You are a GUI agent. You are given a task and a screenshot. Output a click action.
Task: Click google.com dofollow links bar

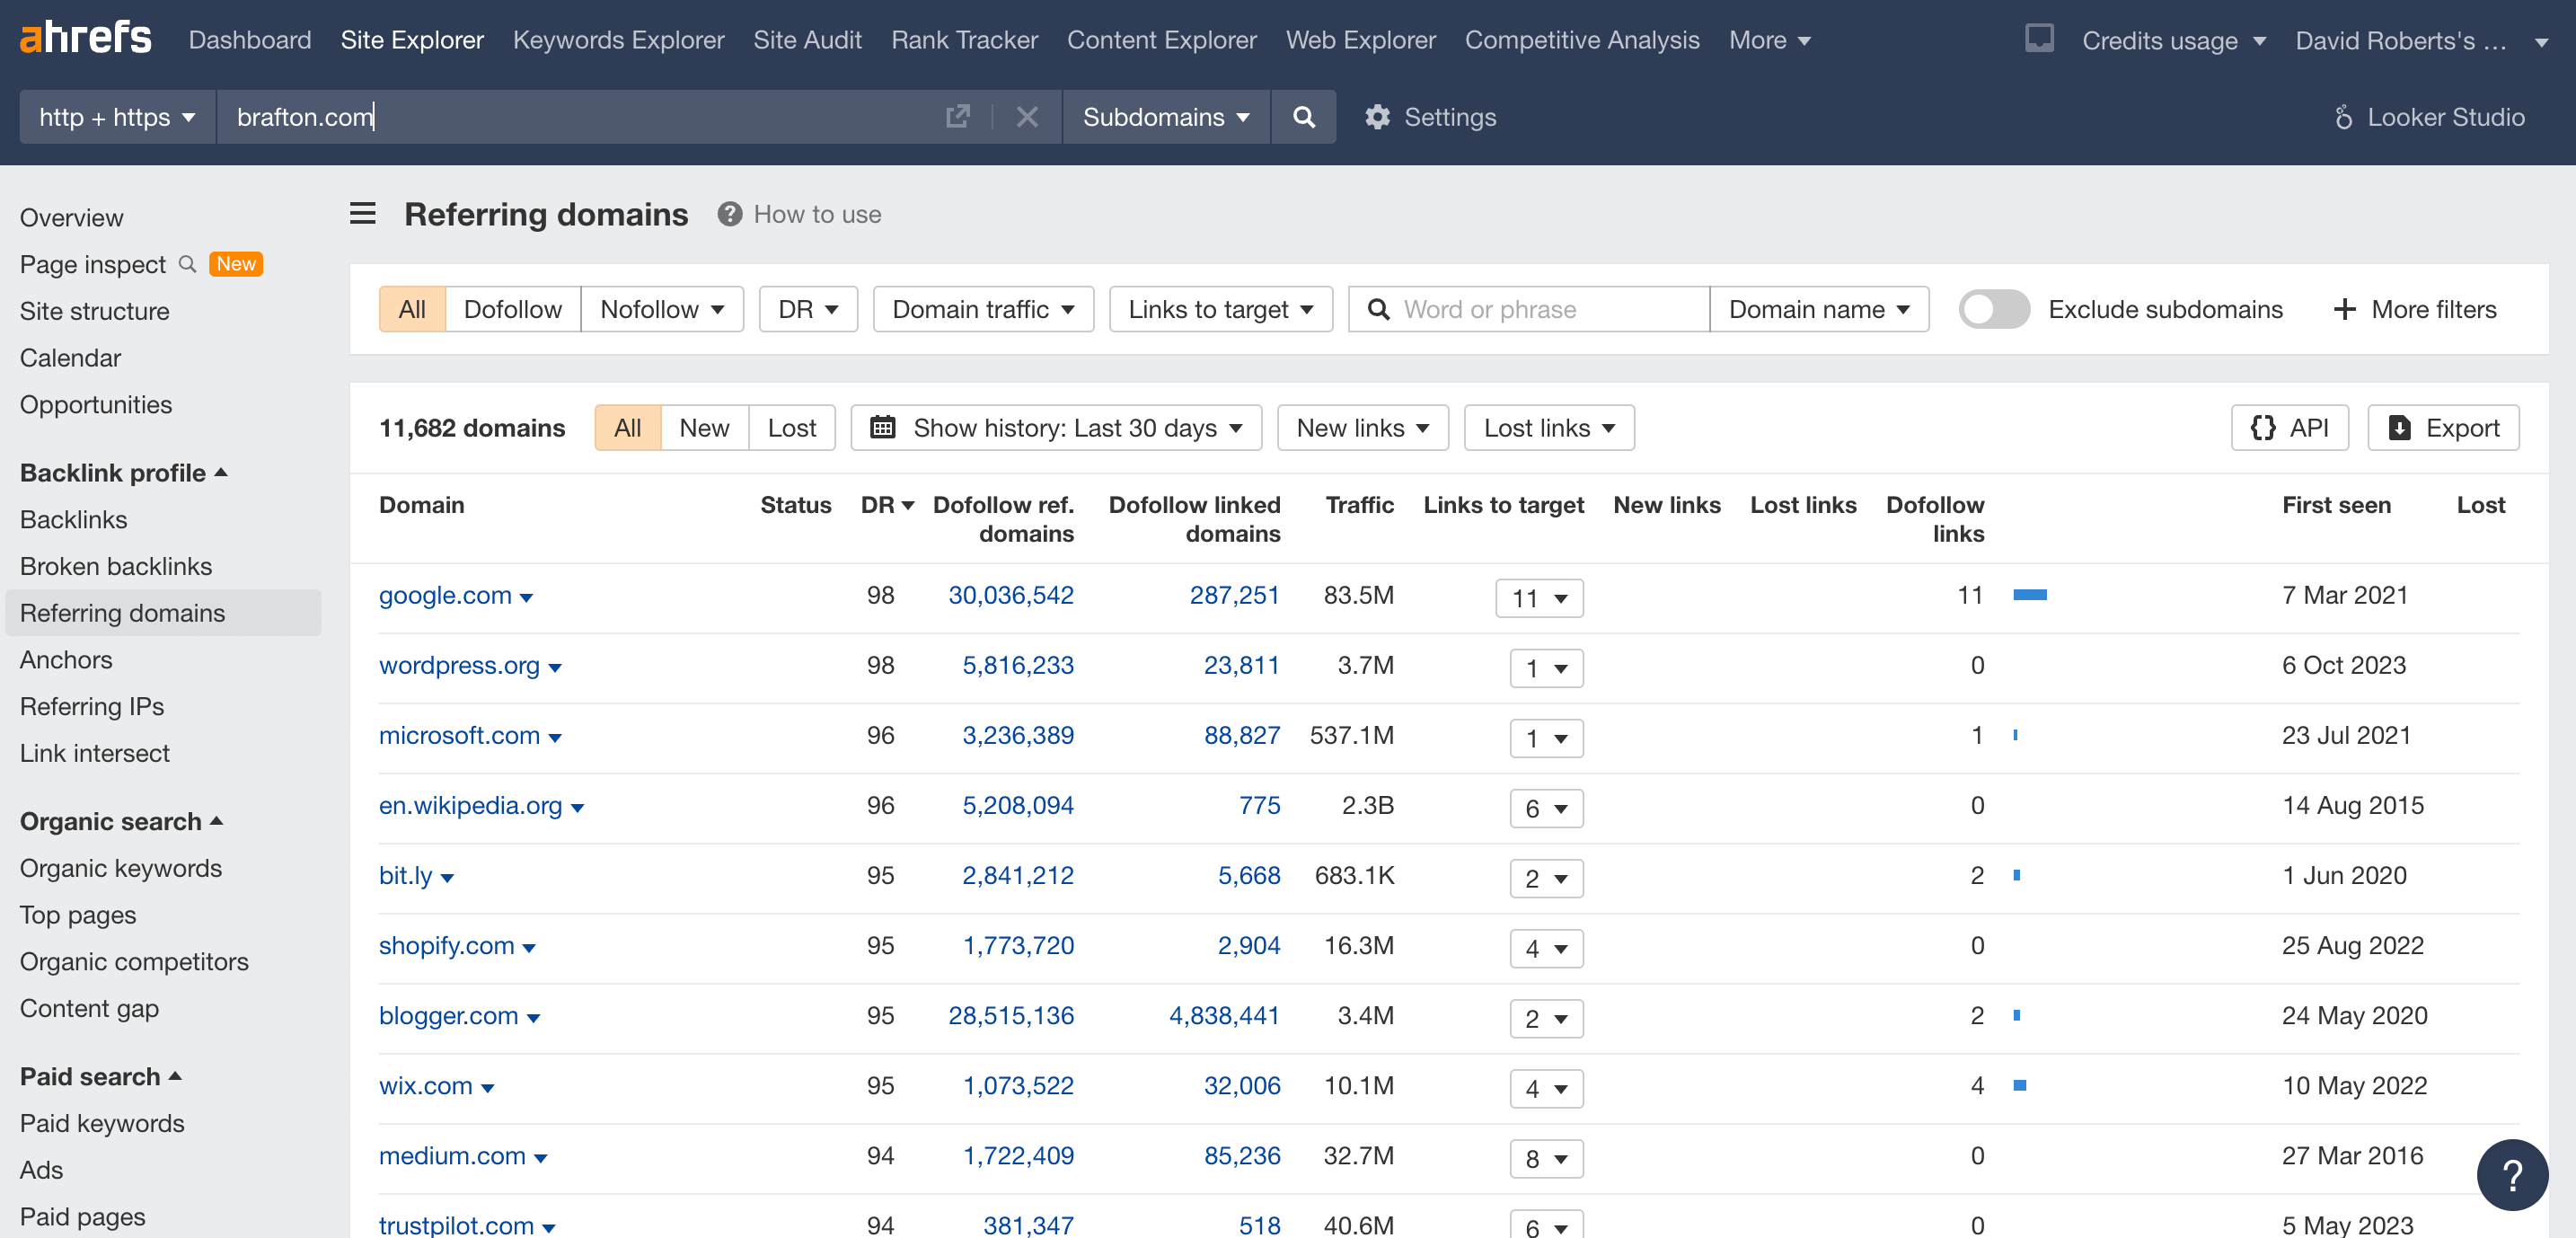2029,595
